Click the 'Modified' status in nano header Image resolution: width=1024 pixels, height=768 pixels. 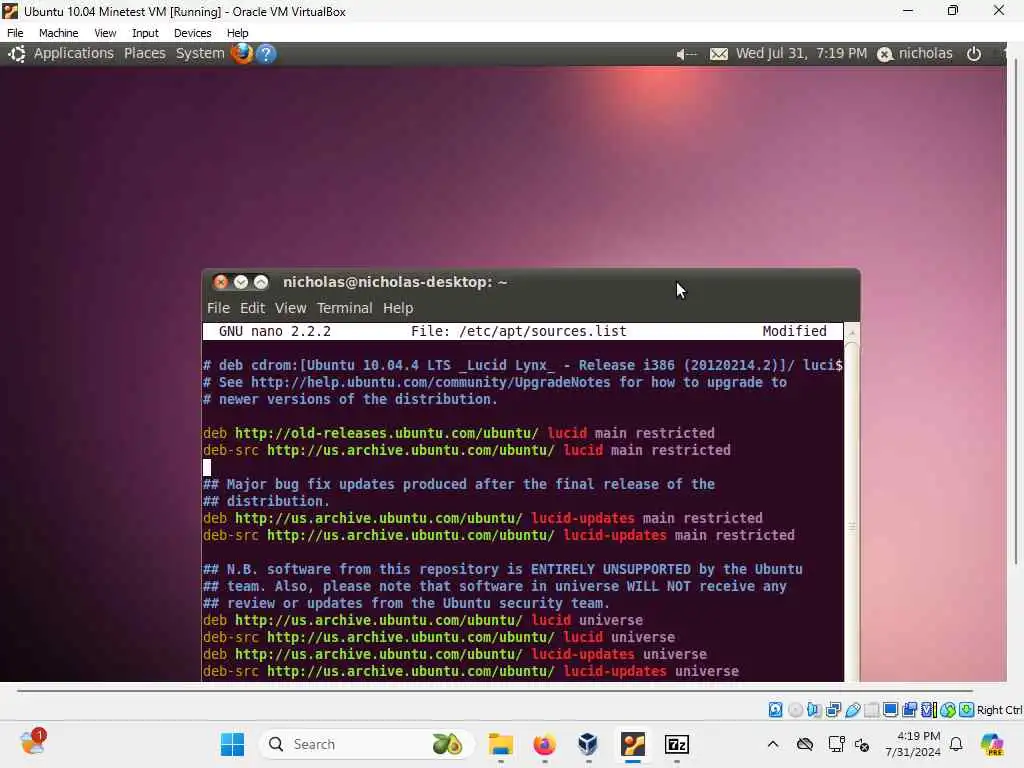pyautogui.click(x=794, y=331)
